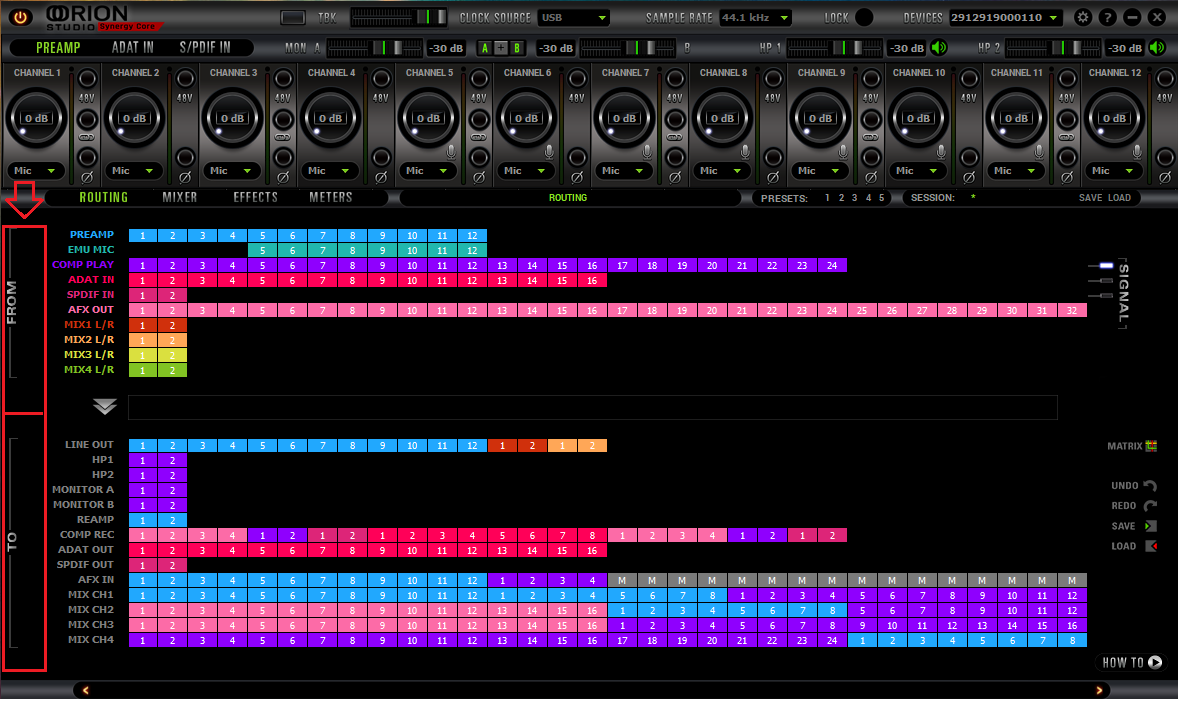Open the MIXER tab
This screenshot has width=1178, height=701.
[180, 197]
